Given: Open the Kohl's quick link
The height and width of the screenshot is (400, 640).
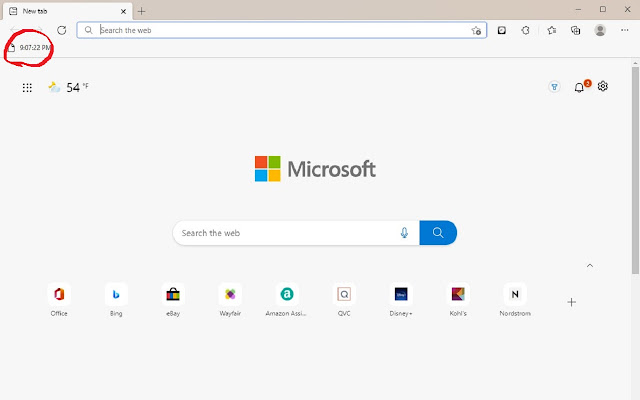Looking at the screenshot, I should click(x=458, y=300).
